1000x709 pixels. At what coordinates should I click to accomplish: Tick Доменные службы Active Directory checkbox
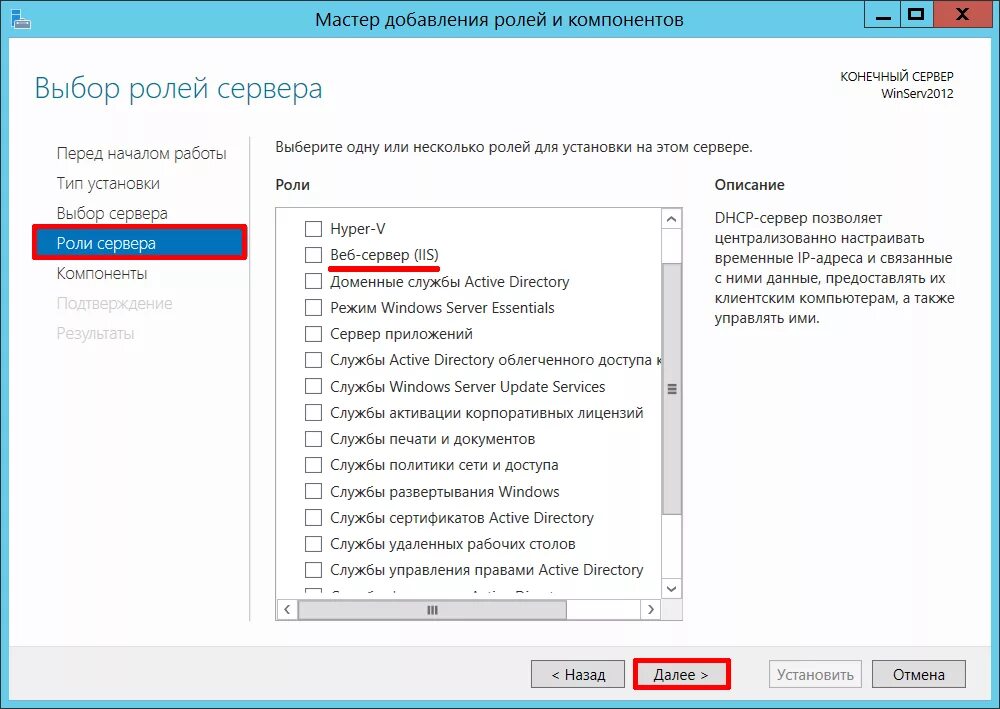coord(313,281)
